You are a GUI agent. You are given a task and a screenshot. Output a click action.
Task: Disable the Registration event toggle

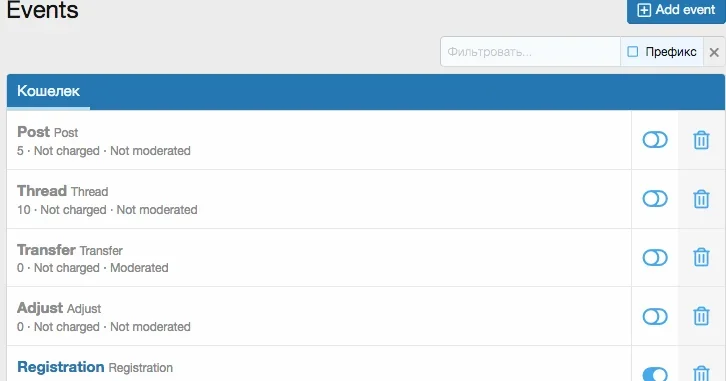click(x=655, y=374)
